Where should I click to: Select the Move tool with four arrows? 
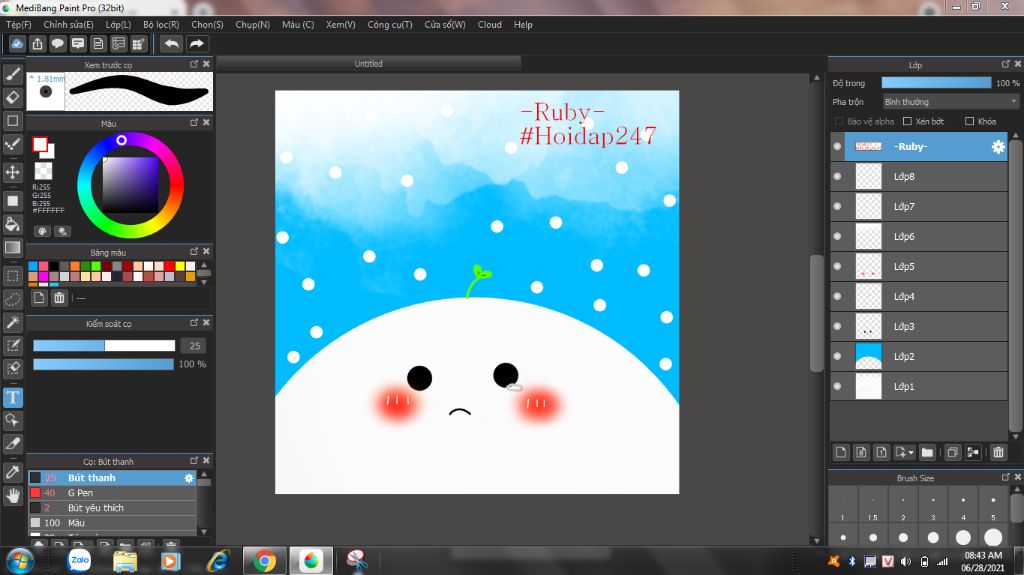click(12, 172)
